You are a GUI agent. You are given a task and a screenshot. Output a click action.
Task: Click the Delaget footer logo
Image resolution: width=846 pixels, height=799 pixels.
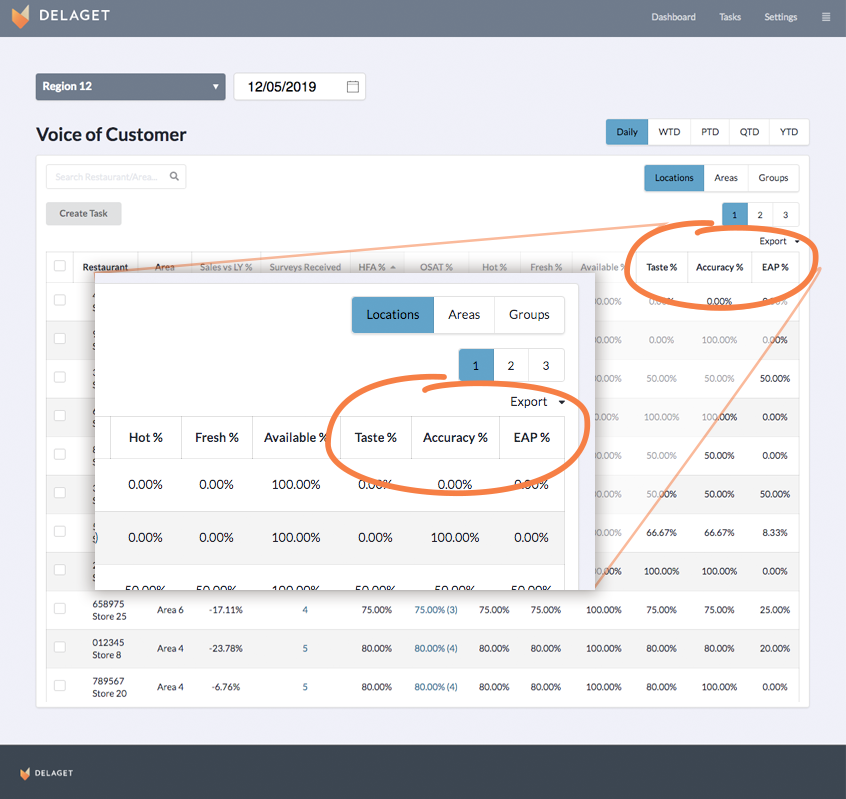[x=46, y=773]
